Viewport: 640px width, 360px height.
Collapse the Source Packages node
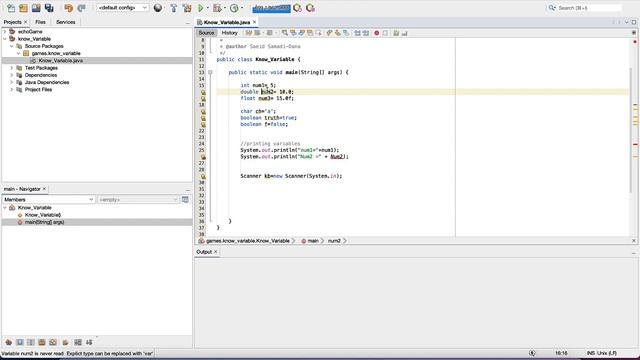coord(12,46)
